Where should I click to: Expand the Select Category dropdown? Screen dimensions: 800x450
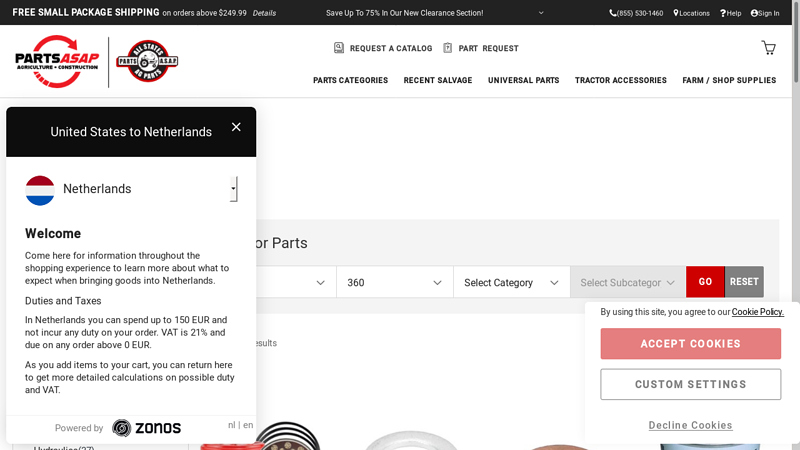tap(510, 283)
